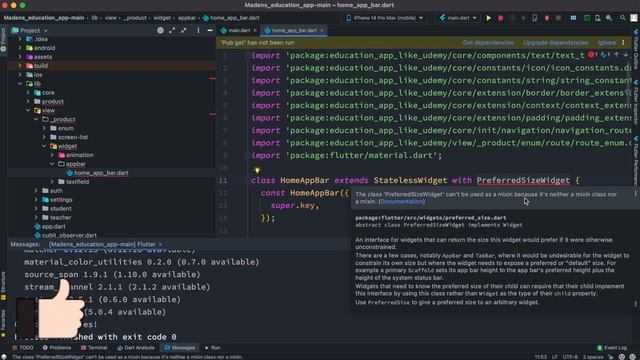Screen dimensions: 640x360
Task: Click the white square icon at toolbar end
Action: [634, 18]
